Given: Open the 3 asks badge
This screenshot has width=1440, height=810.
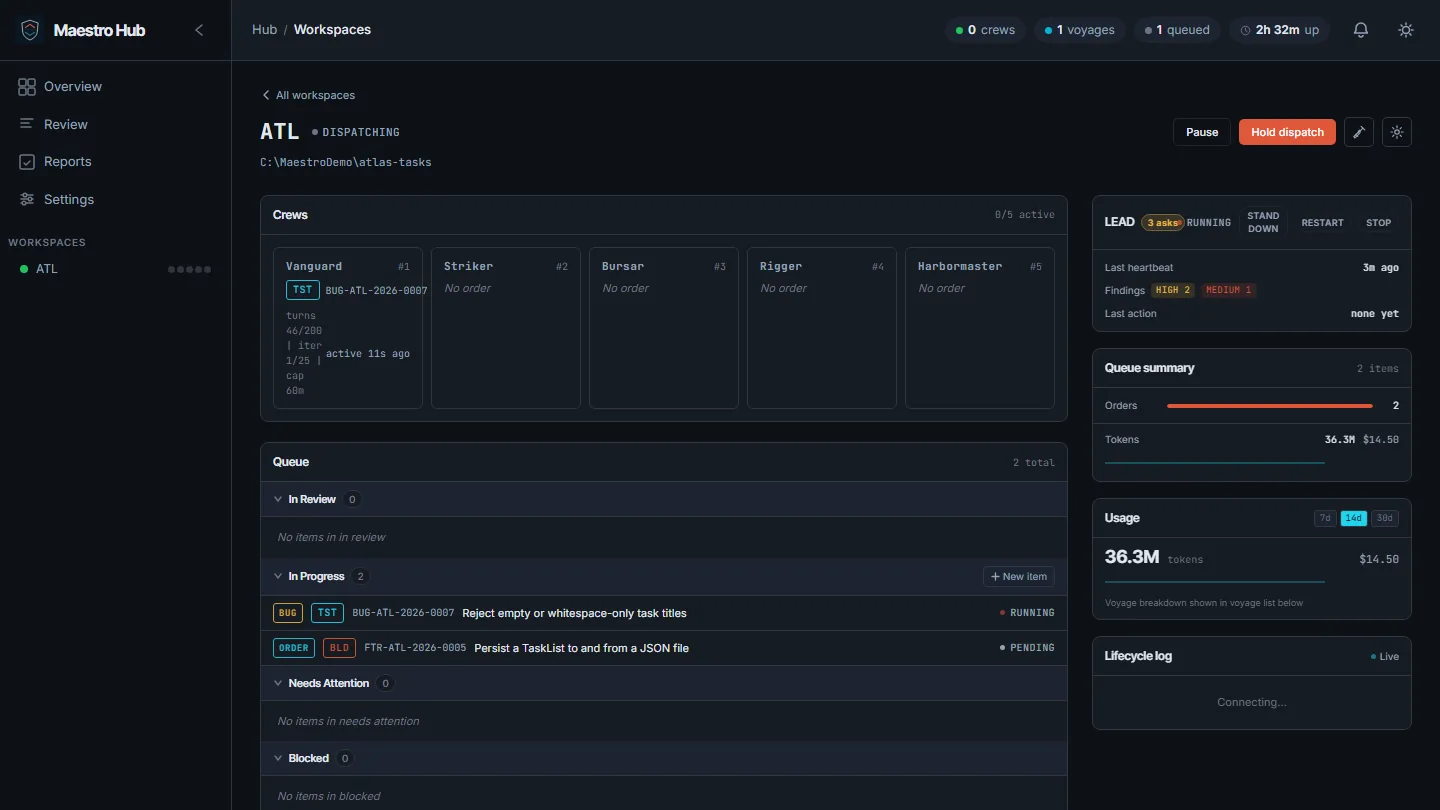Looking at the screenshot, I should tap(1162, 222).
